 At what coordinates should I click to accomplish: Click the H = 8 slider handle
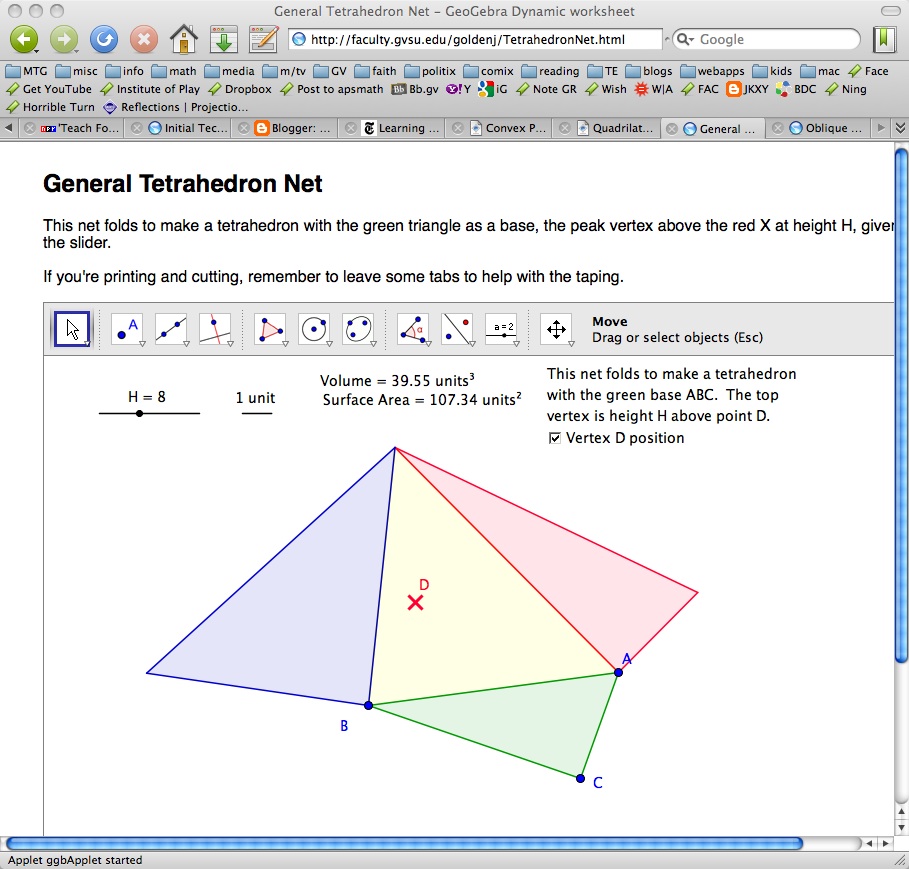[139, 413]
